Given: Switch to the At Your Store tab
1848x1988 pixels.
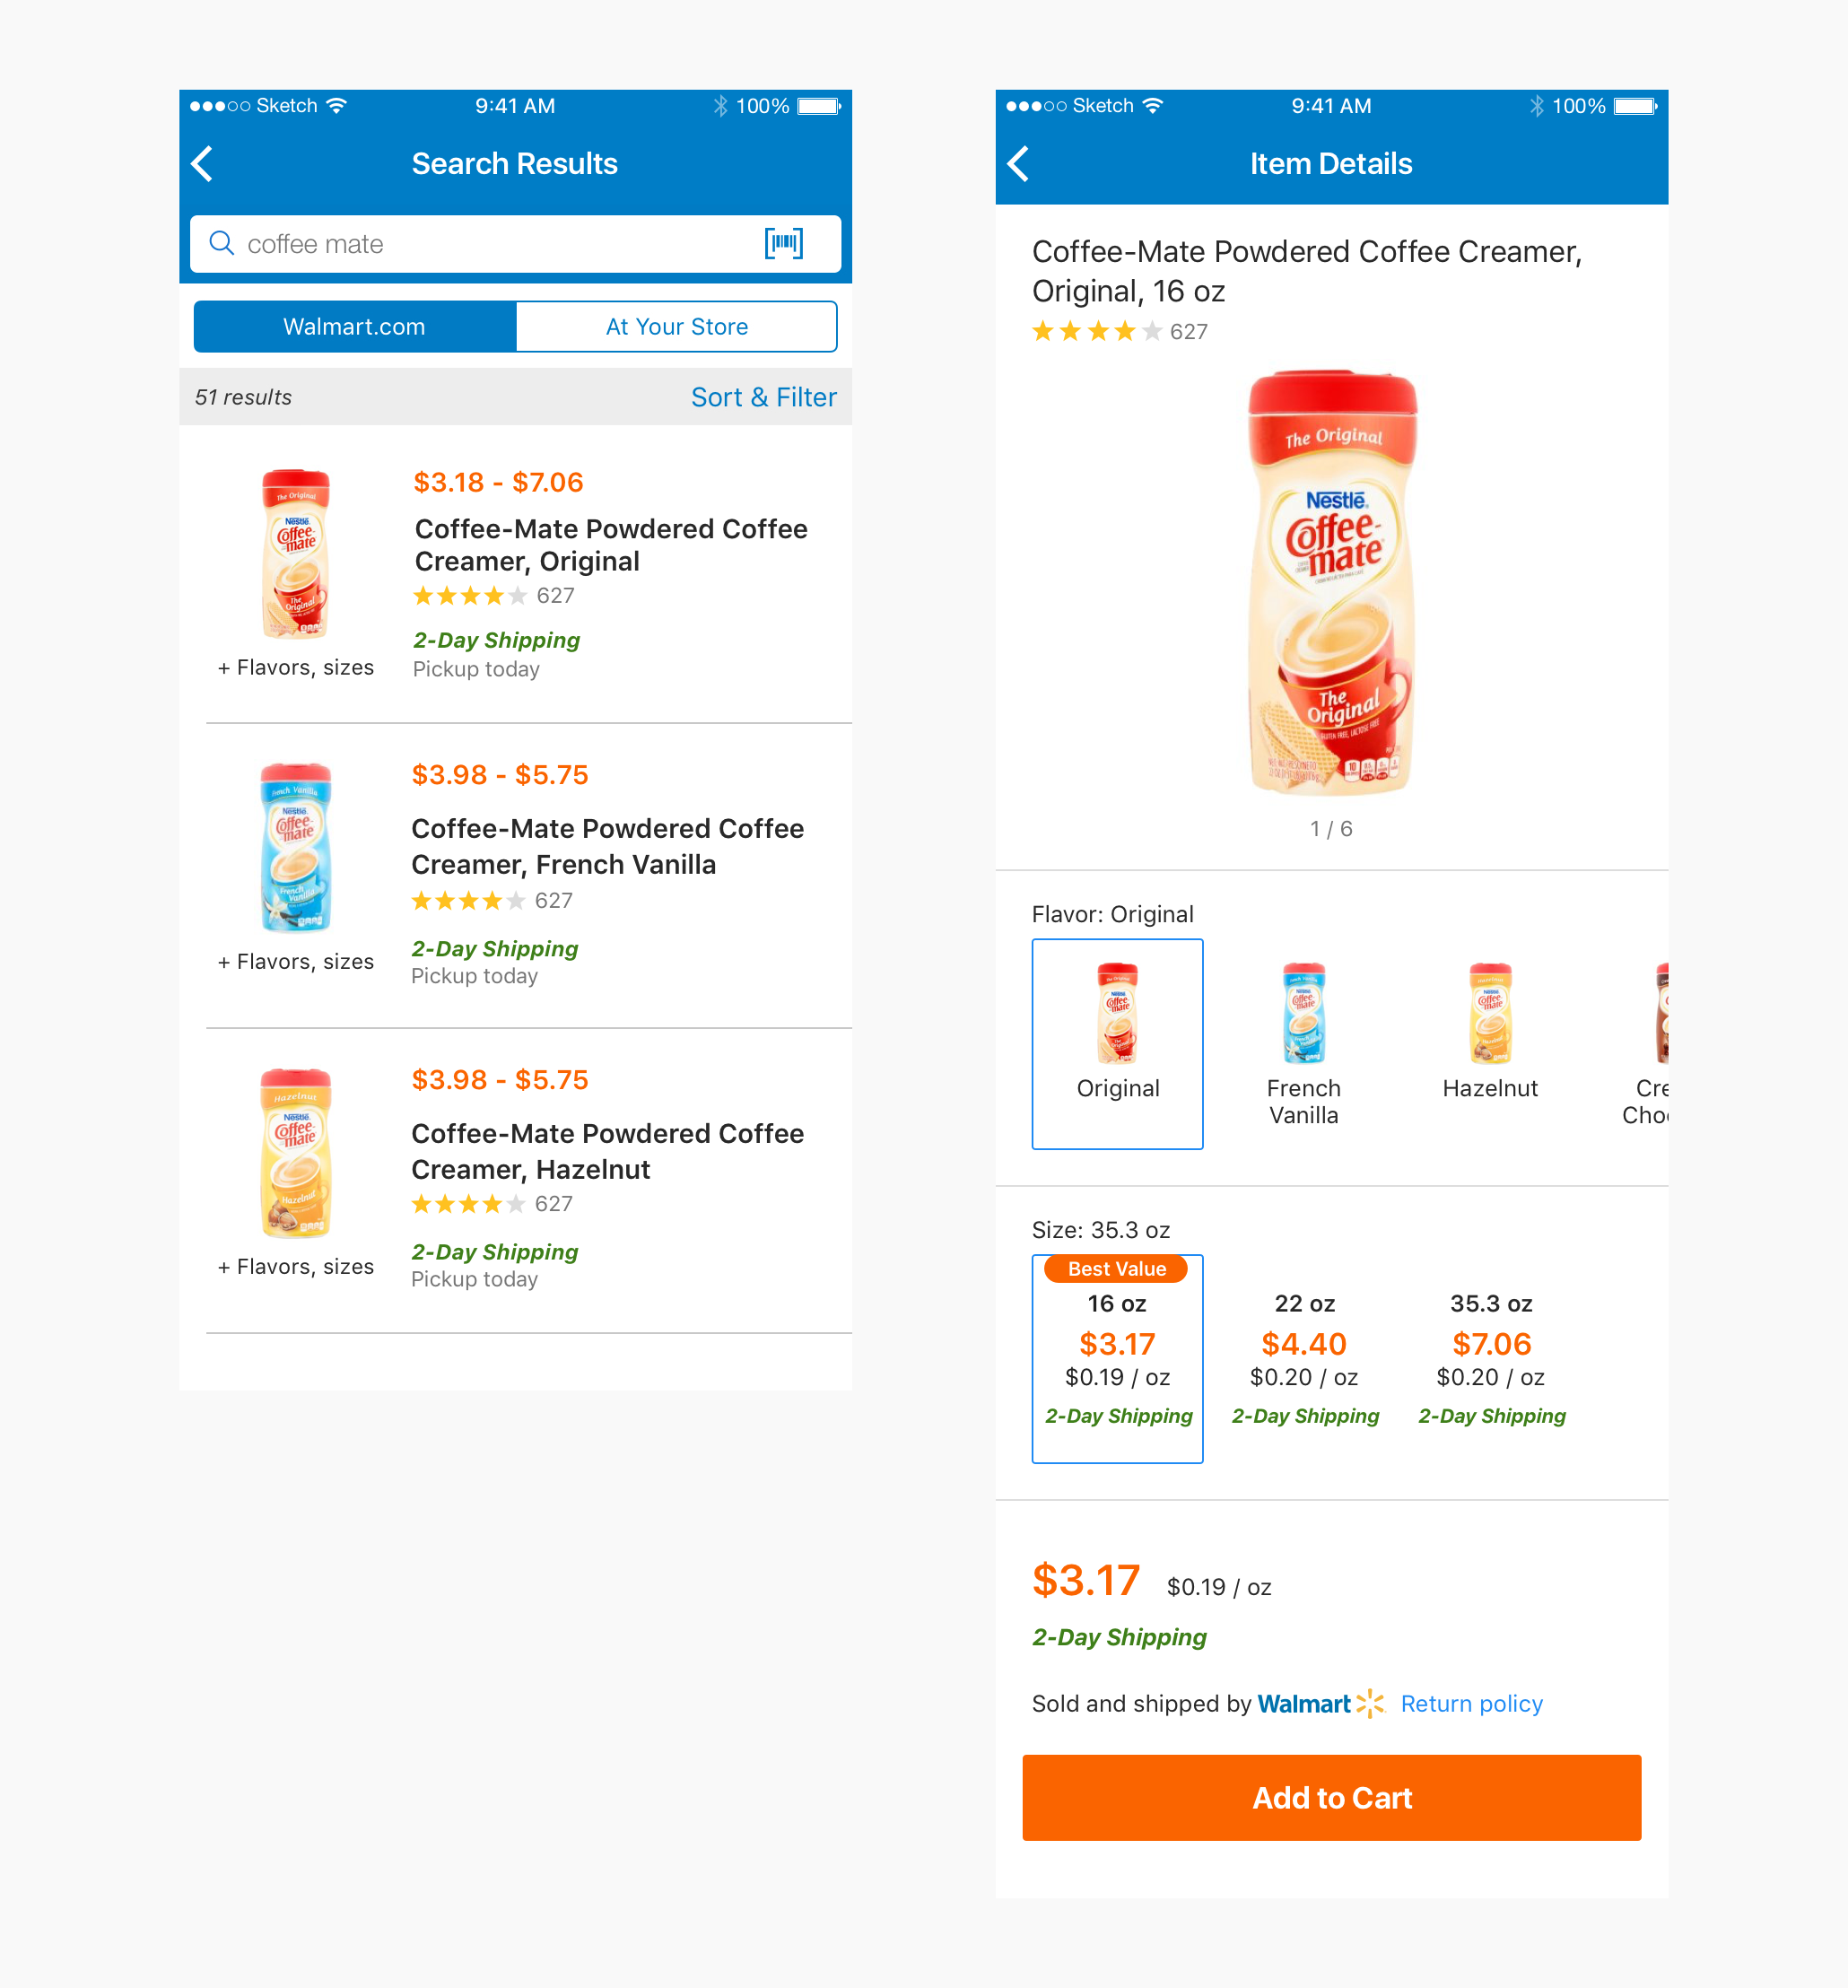Looking at the screenshot, I should pos(676,327).
